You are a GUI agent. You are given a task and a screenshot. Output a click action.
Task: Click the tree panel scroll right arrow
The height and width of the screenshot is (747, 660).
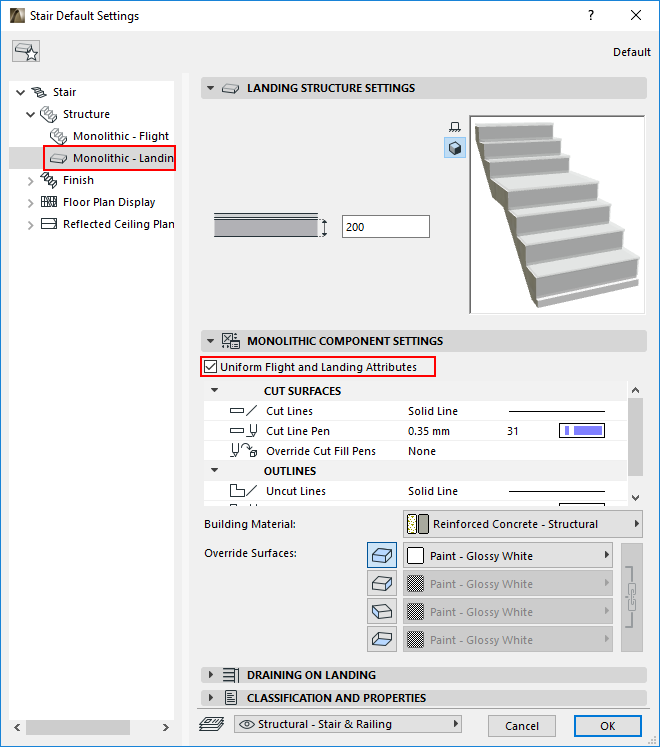click(x=165, y=727)
